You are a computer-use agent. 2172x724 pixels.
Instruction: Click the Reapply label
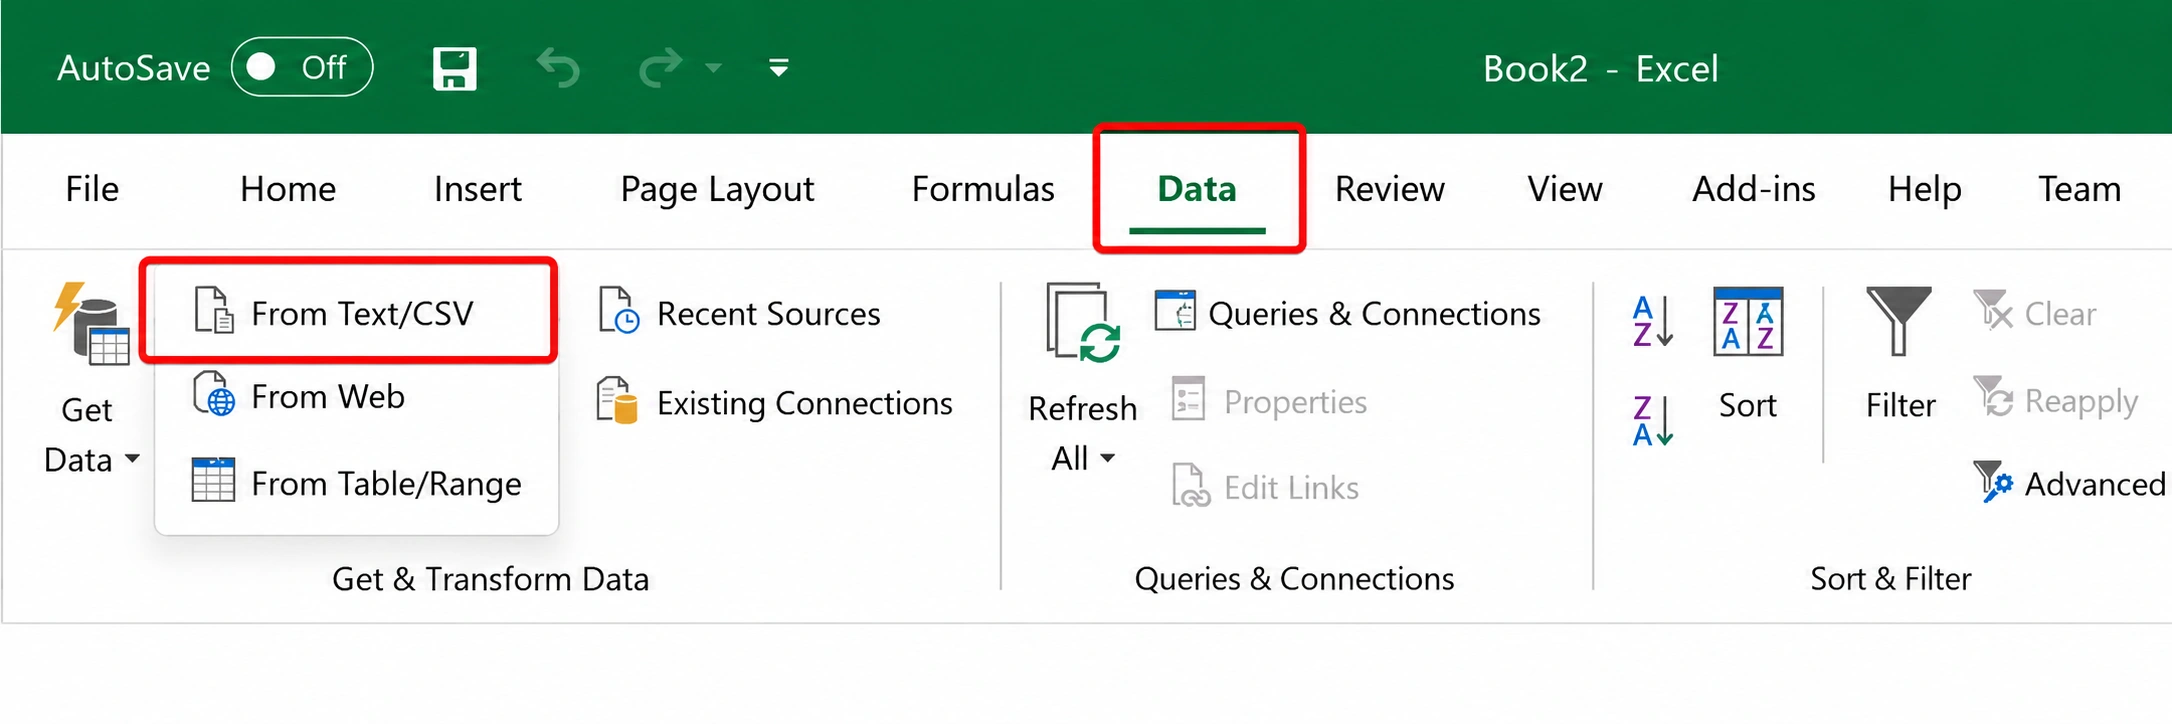[x=2081, y=402]
